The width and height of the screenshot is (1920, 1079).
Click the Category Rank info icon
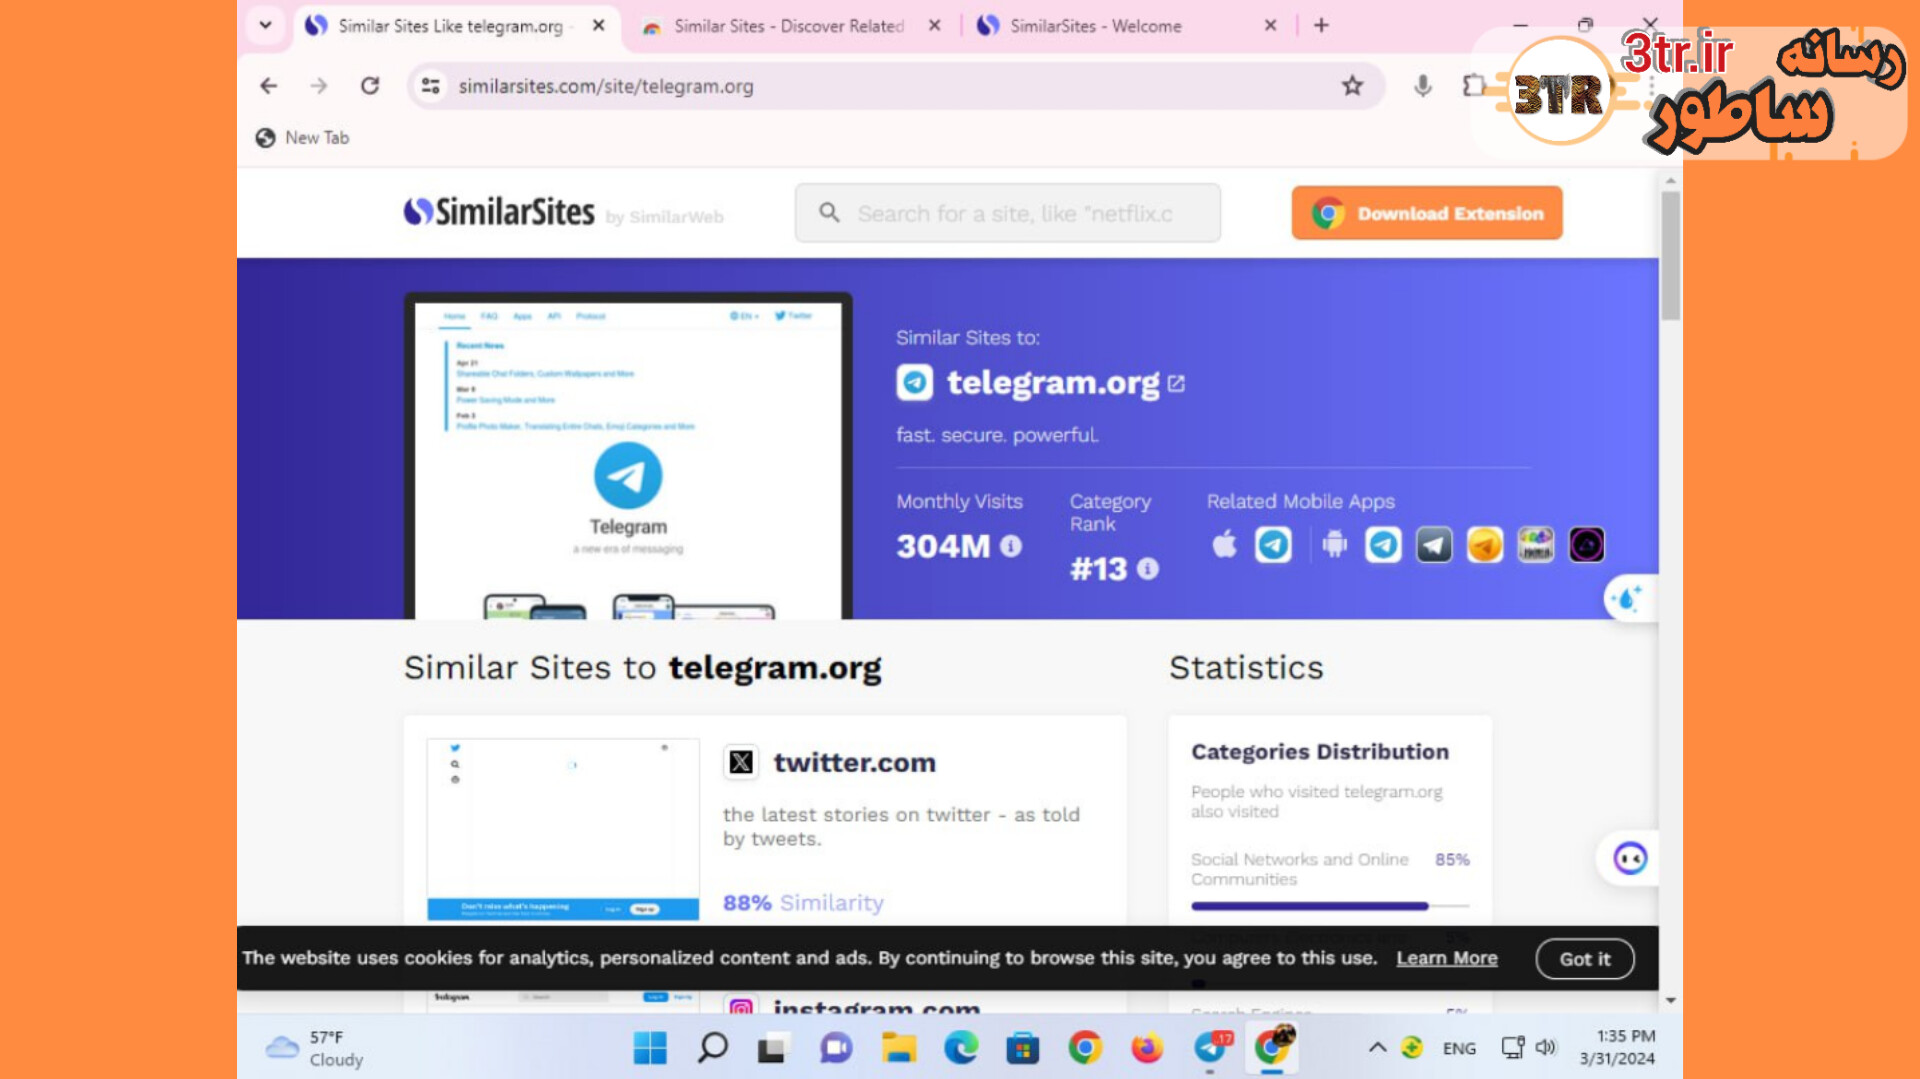click(x=1148, y=569)
